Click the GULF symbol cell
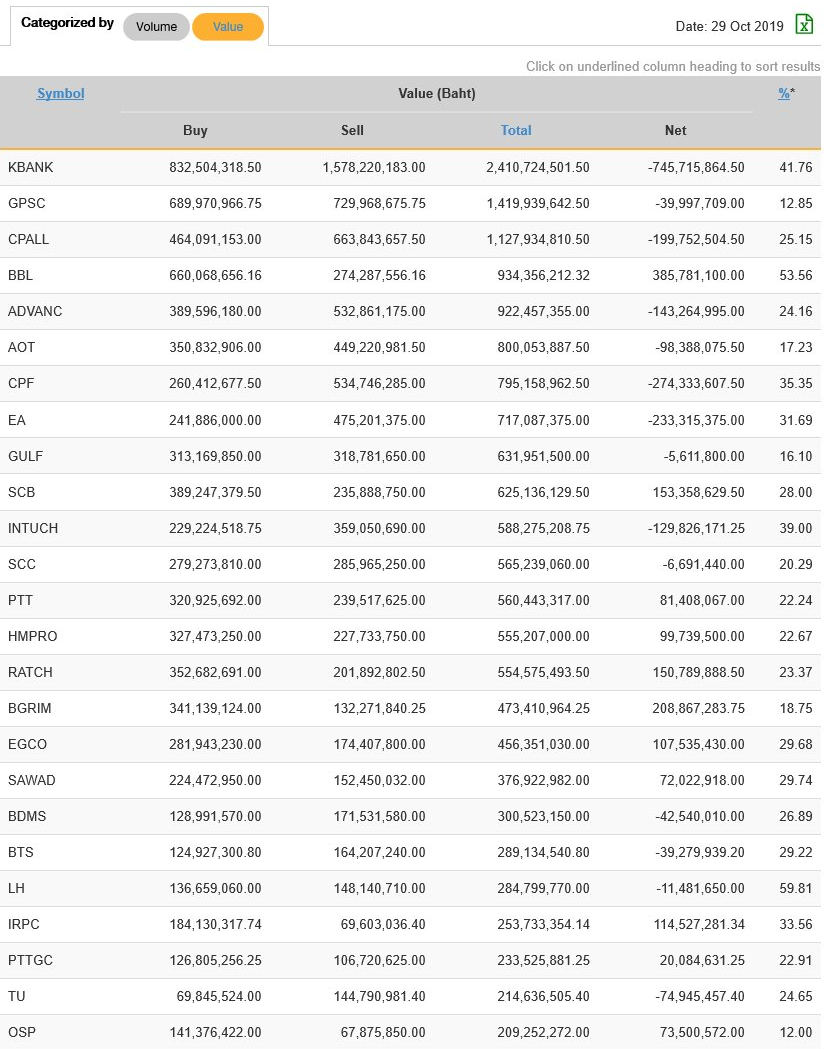This screenshot has width=824, height=1049. [x=26, y=456]
